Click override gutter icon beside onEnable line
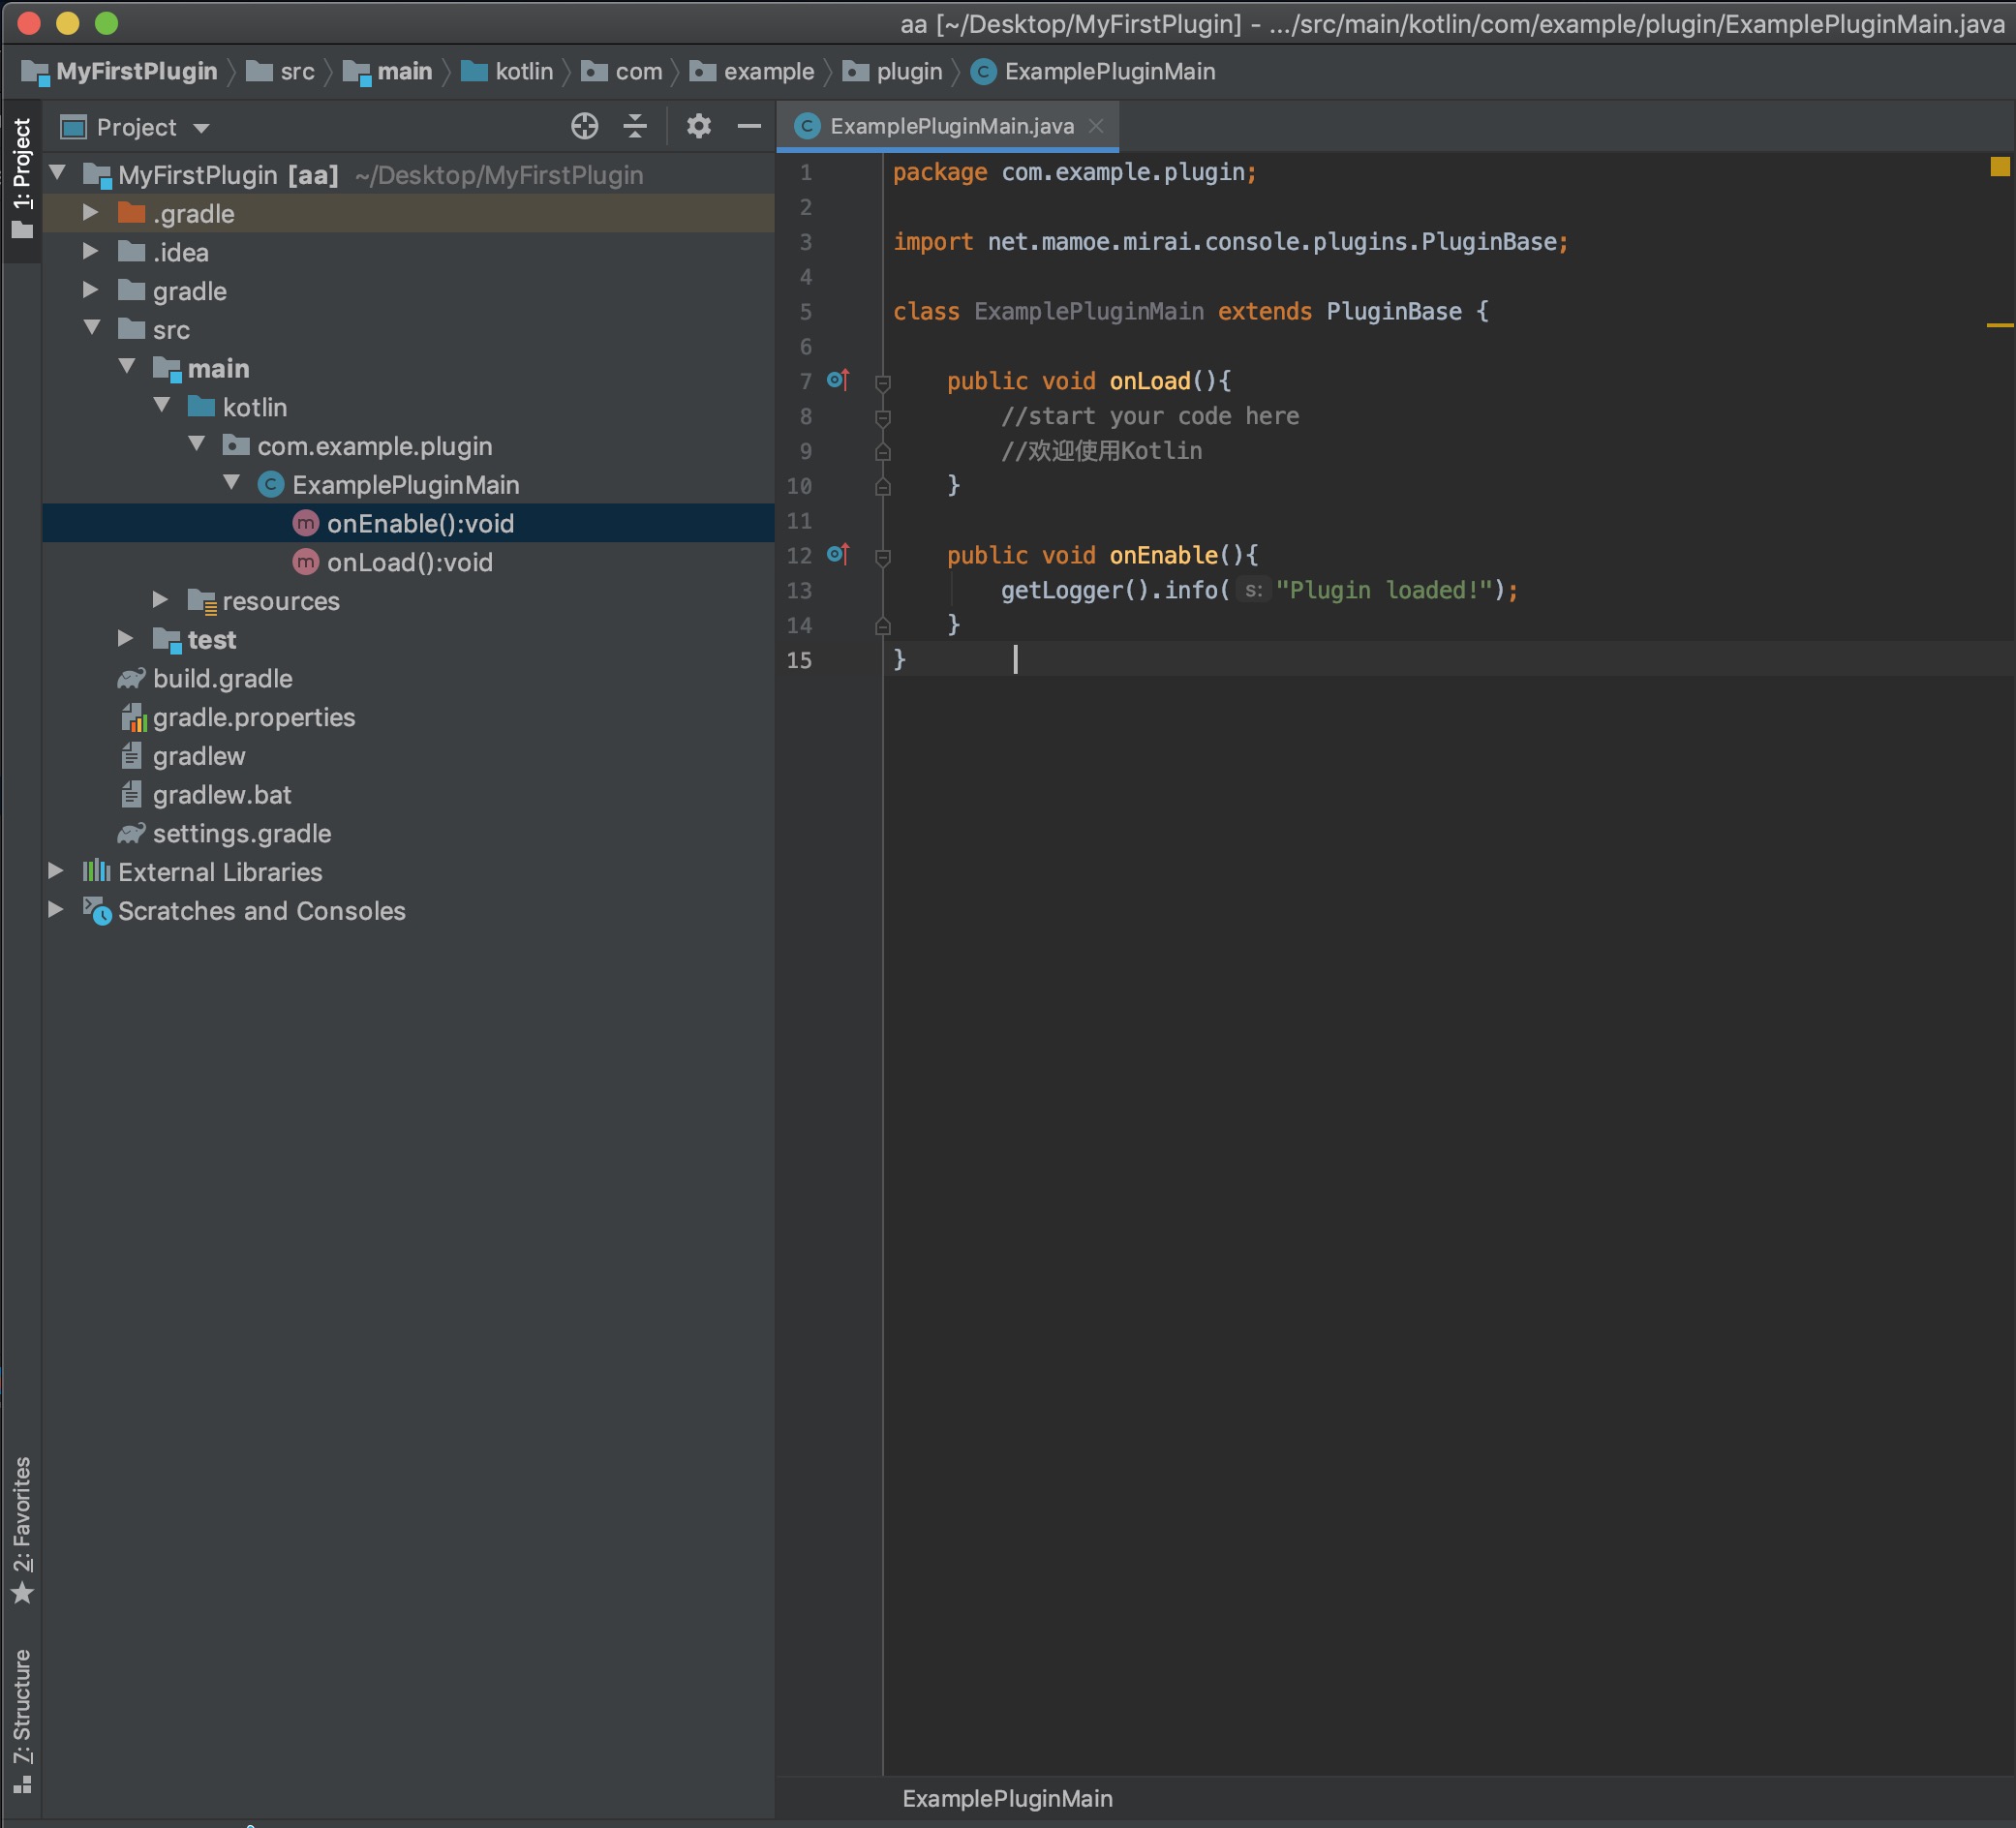Image resolution: width=2016 pixels, height=1828 pixels. (x=838, y=554)
